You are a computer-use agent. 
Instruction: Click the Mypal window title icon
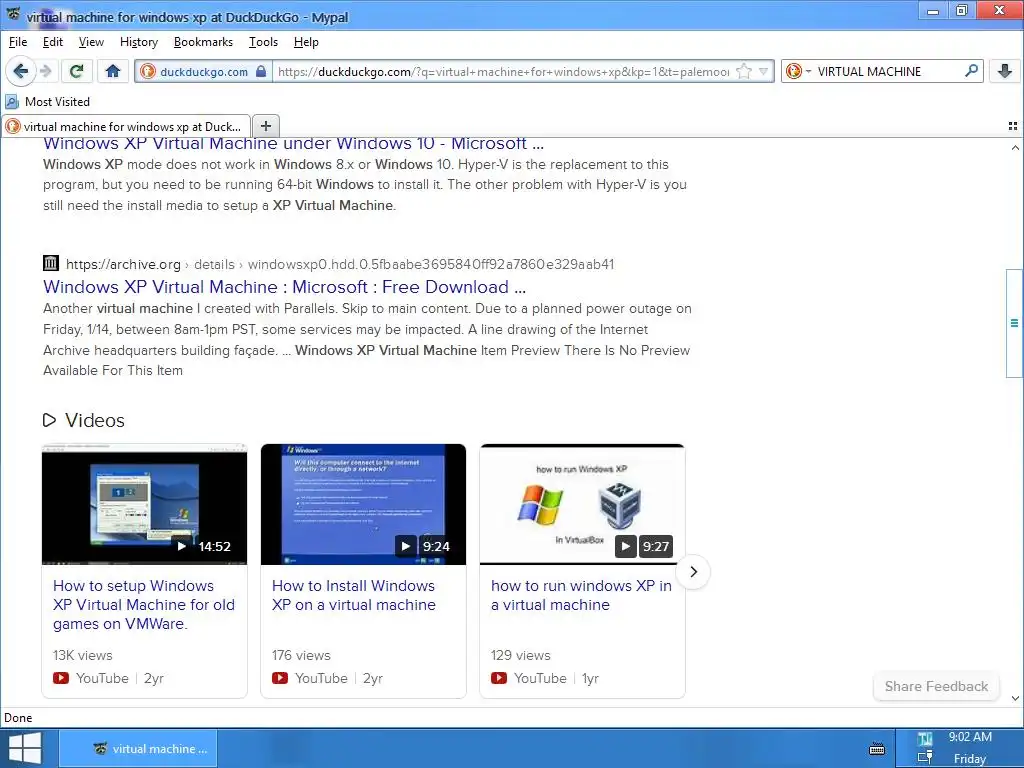coord(13,14)
